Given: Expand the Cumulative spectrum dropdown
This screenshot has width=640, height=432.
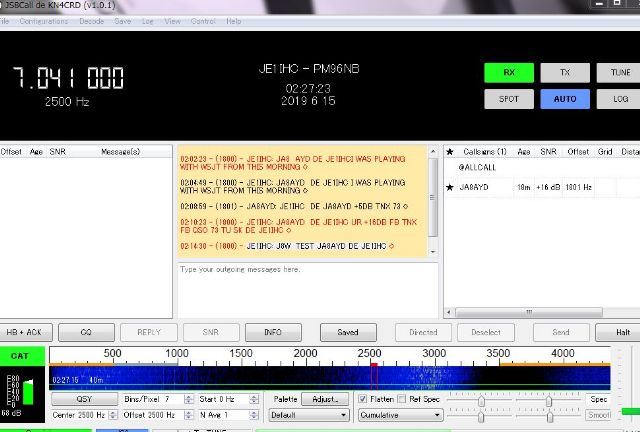Looking at the screenshot, I should [398, 415].
